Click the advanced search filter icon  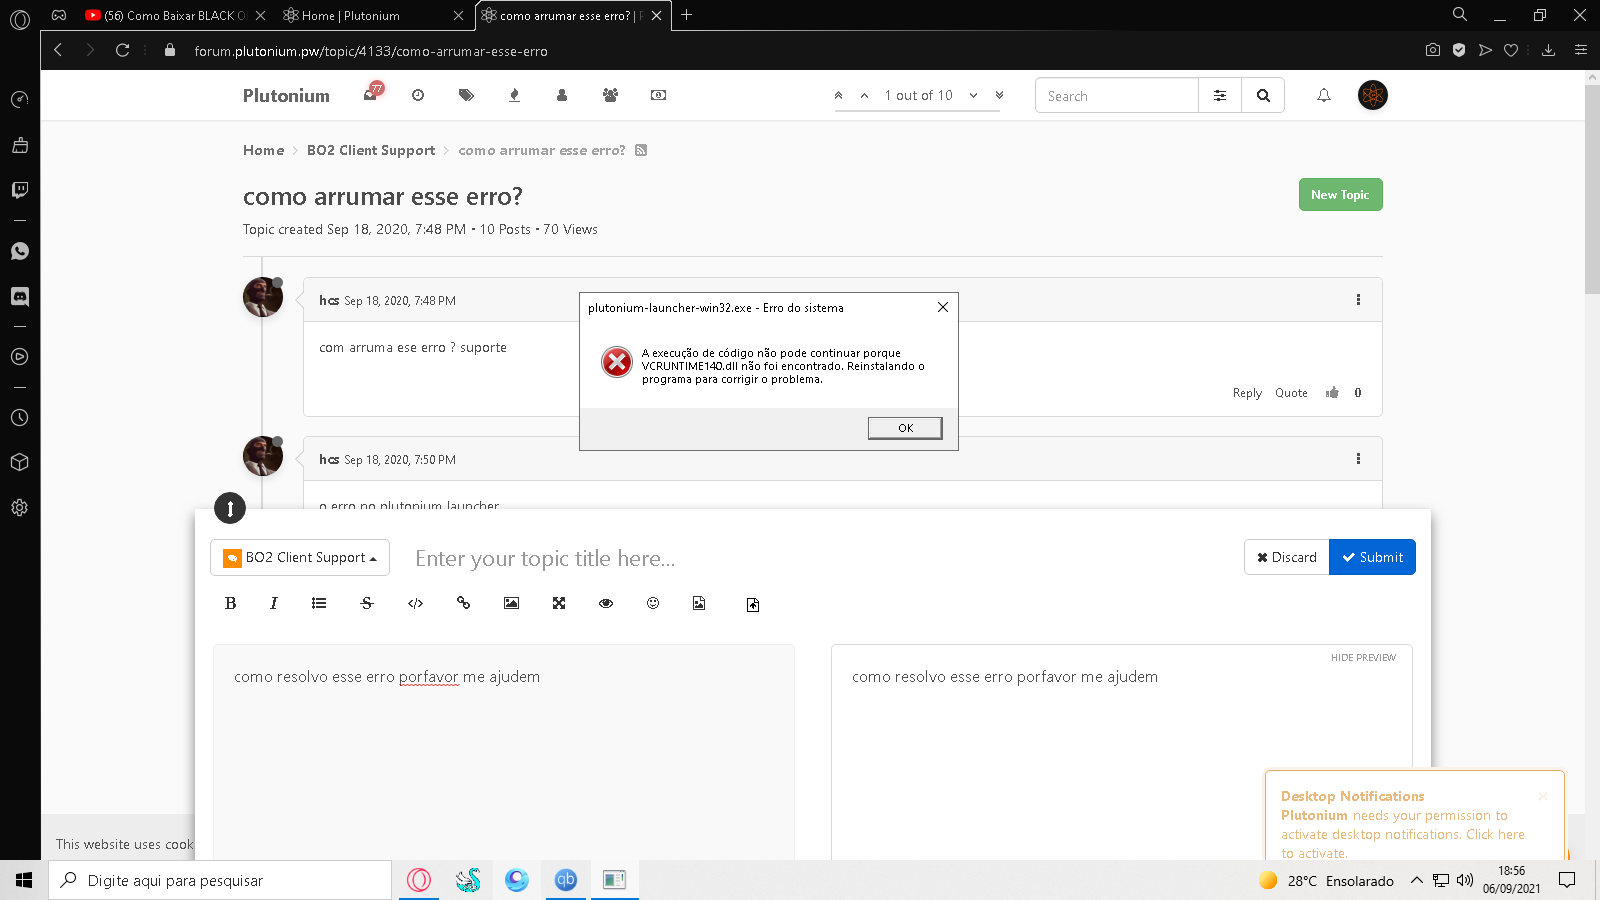pyautogui.click(x=1220, y=96)
